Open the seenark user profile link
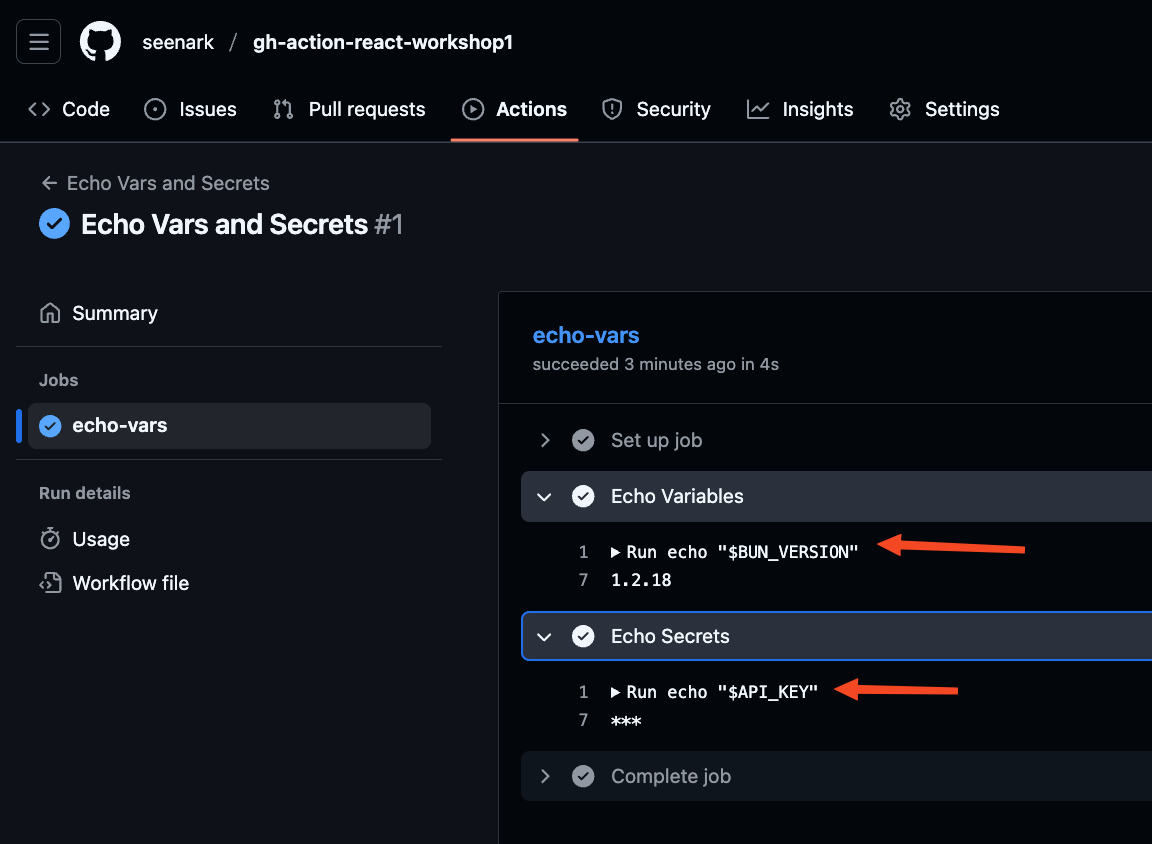 178,43
